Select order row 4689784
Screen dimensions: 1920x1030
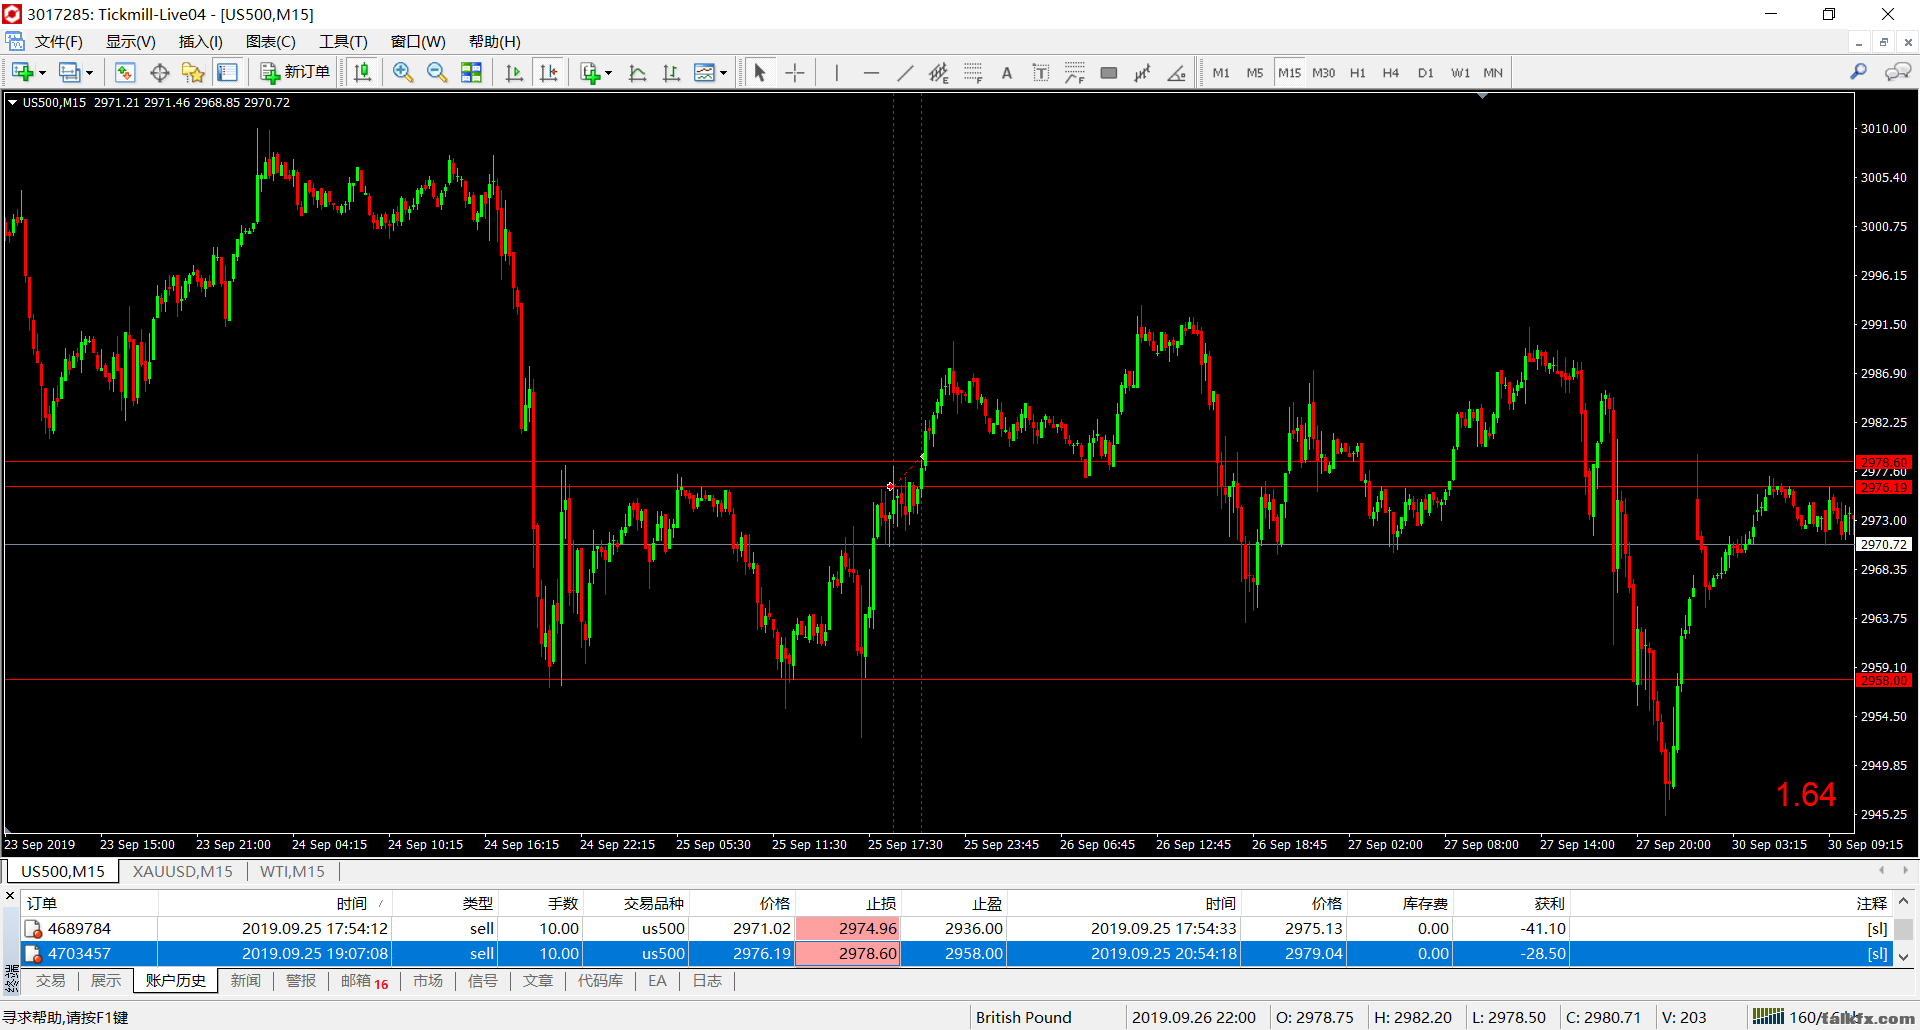pyautogui.click(x=955, y=928)
